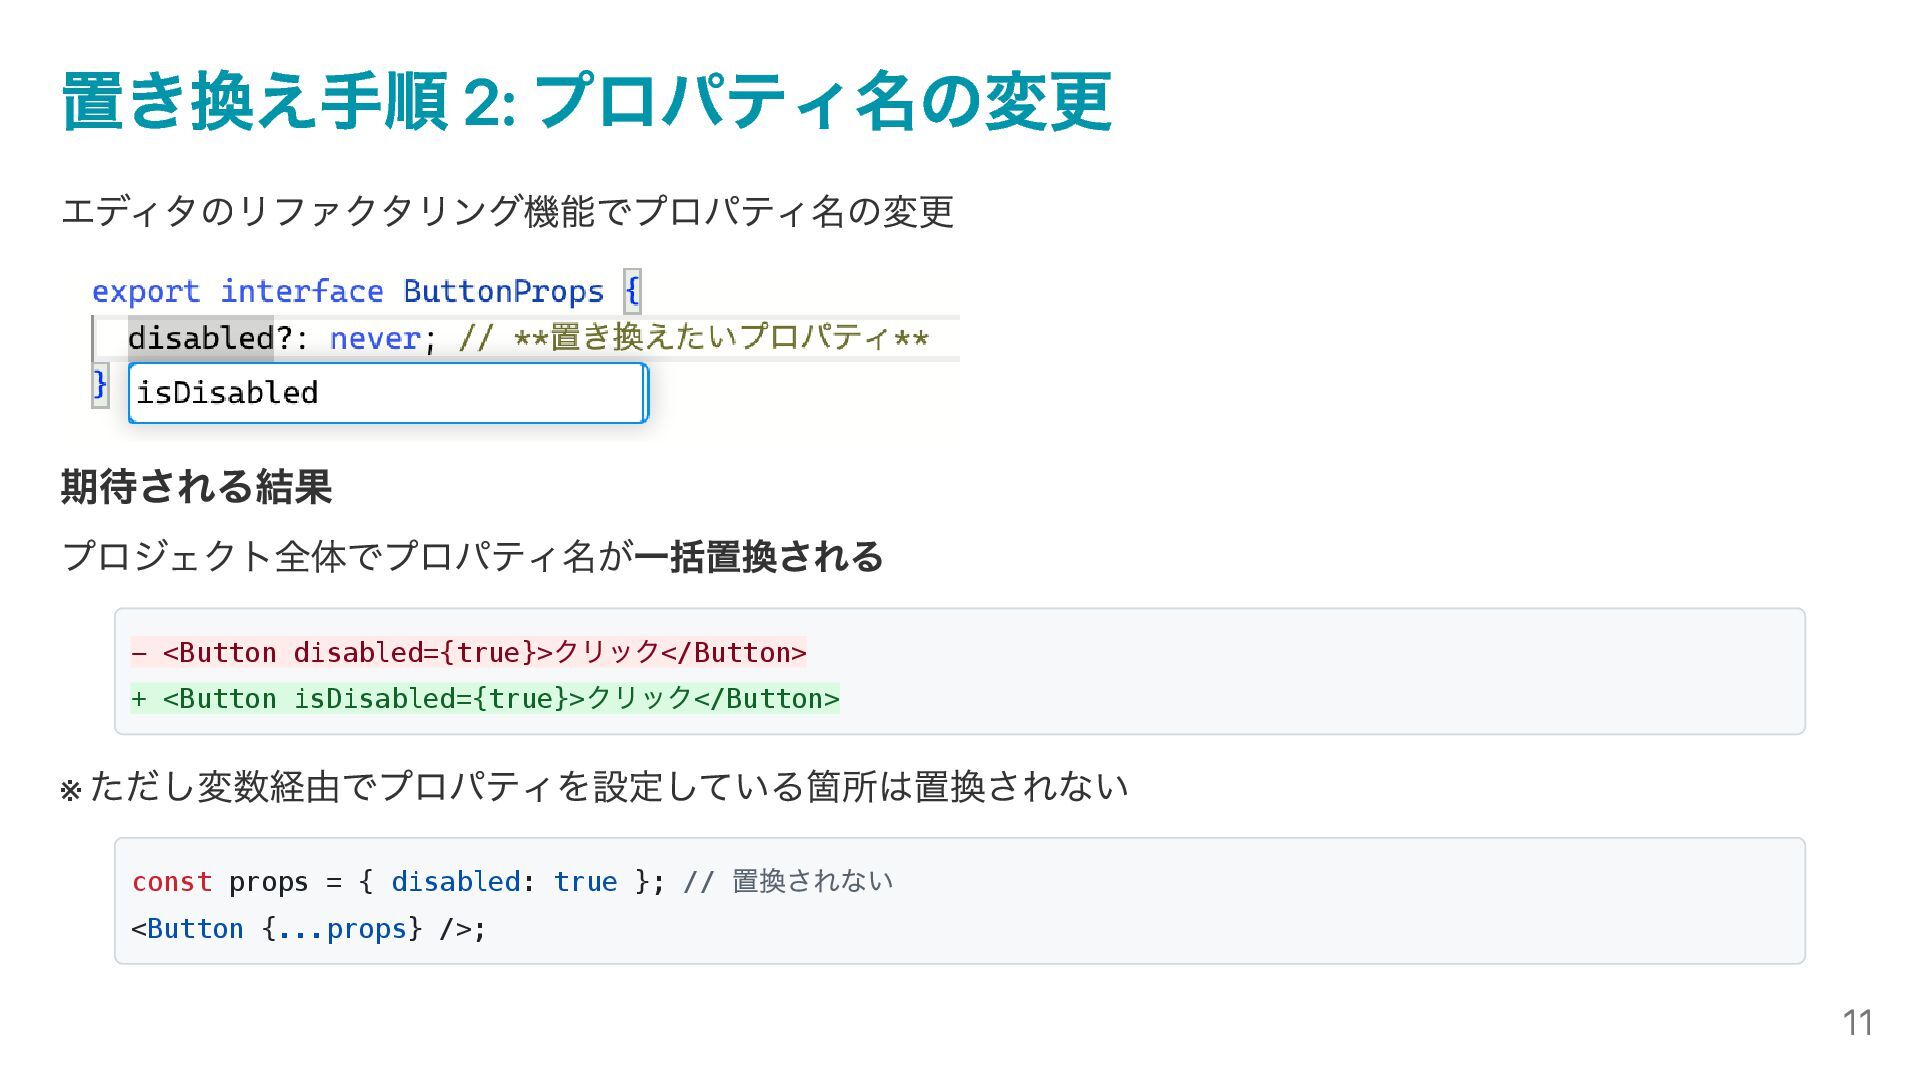The height and width of the screenshot is (1080, 1920).
Task: Click the note line starting with ※
Action: click(x=594, y=787)
